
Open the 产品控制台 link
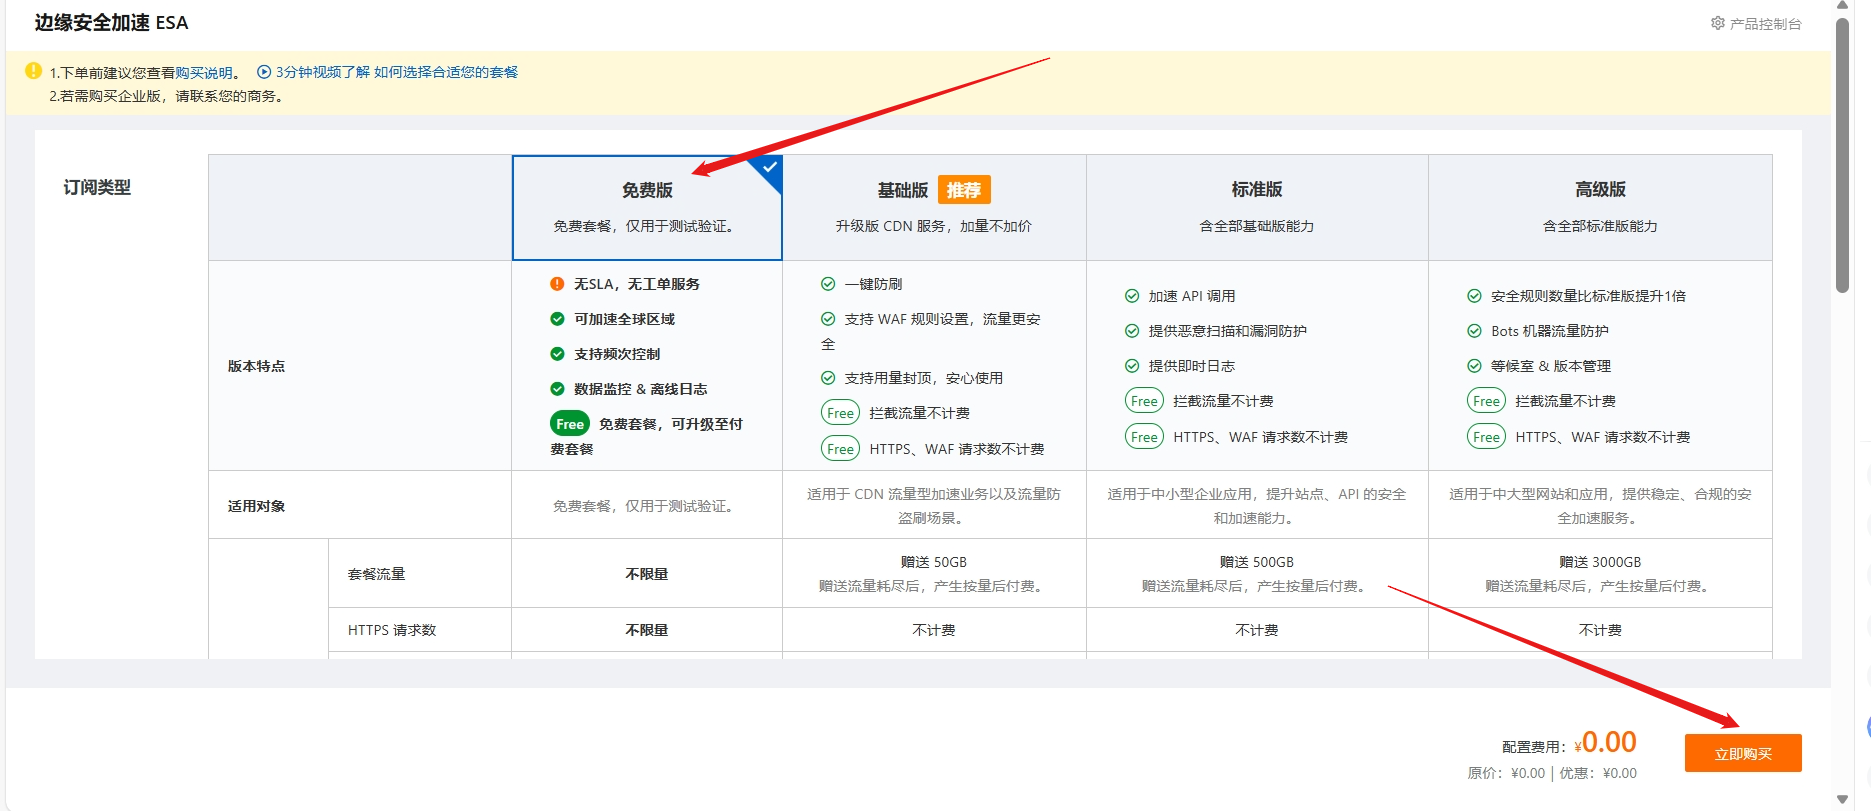[1765, 24]
